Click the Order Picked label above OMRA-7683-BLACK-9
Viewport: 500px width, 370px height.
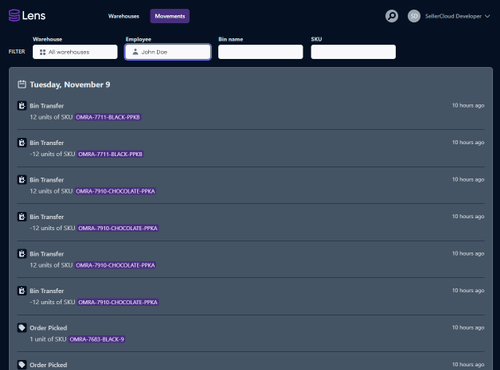[x=48, y=328]
